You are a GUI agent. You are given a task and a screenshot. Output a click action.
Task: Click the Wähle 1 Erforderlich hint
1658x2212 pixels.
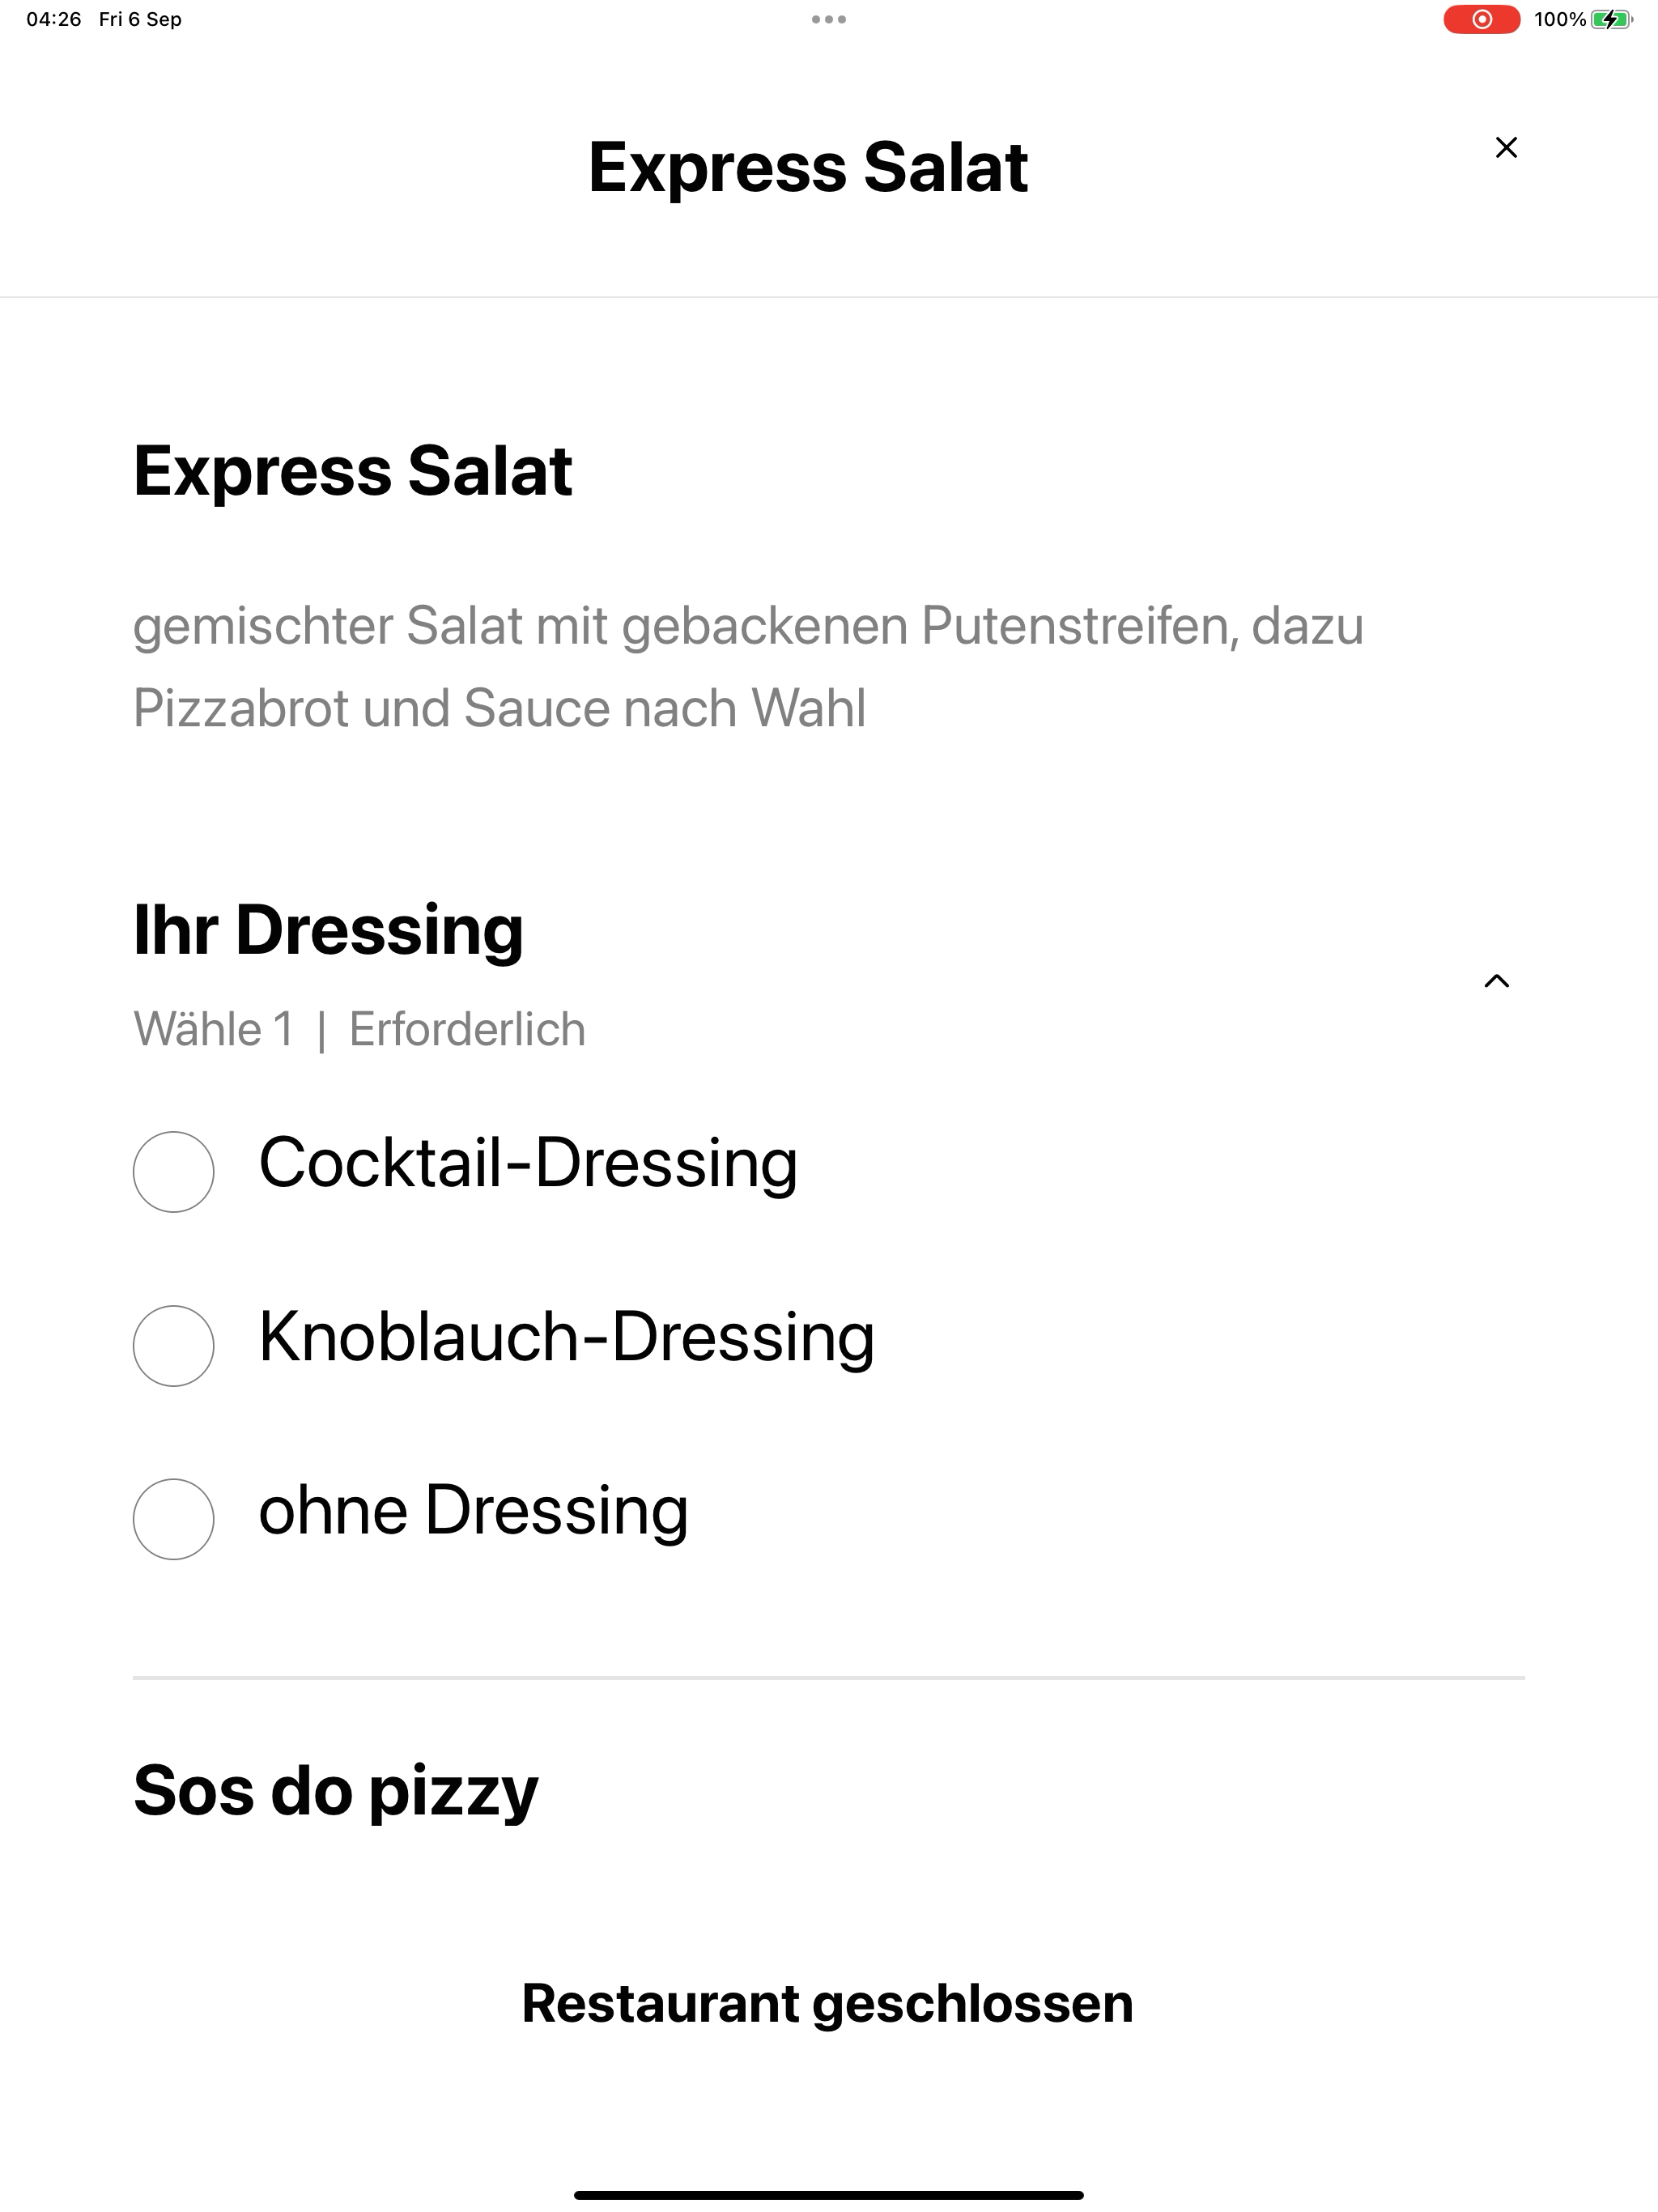point(359,1029)
